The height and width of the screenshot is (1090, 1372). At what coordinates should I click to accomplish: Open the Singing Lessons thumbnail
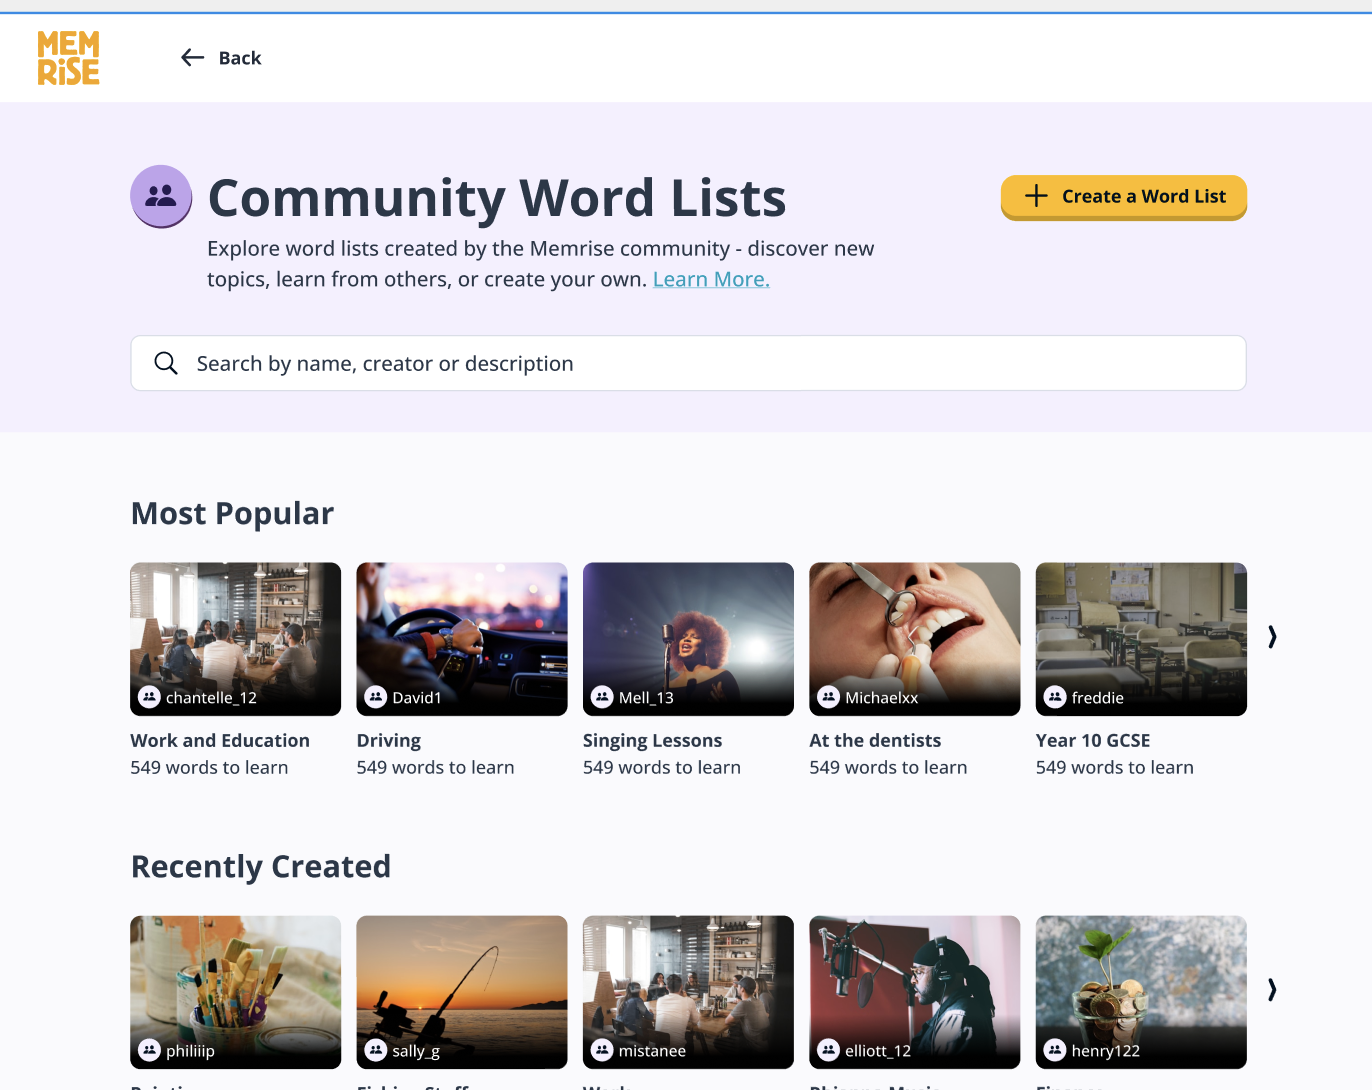click(688, 639)
